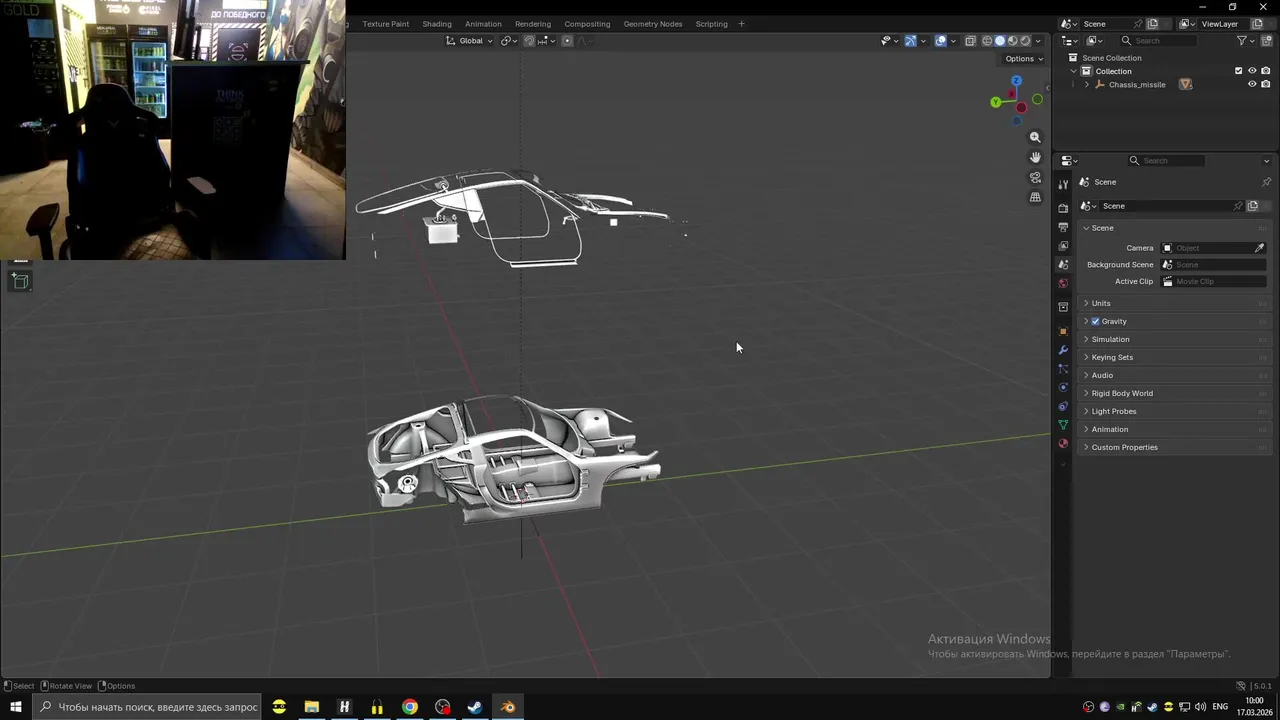Switch viewport to material preview shading

pyautogui.click(x=1012, y=41)
